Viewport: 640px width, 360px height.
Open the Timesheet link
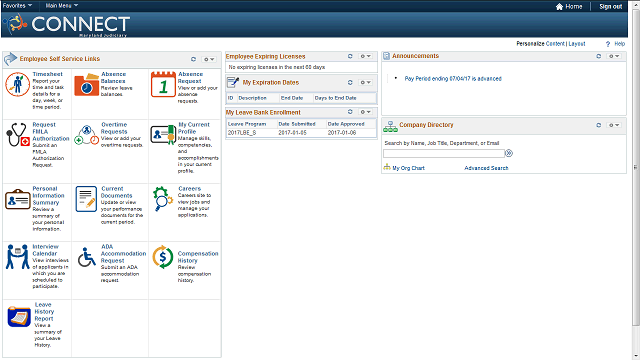[47, 74]
